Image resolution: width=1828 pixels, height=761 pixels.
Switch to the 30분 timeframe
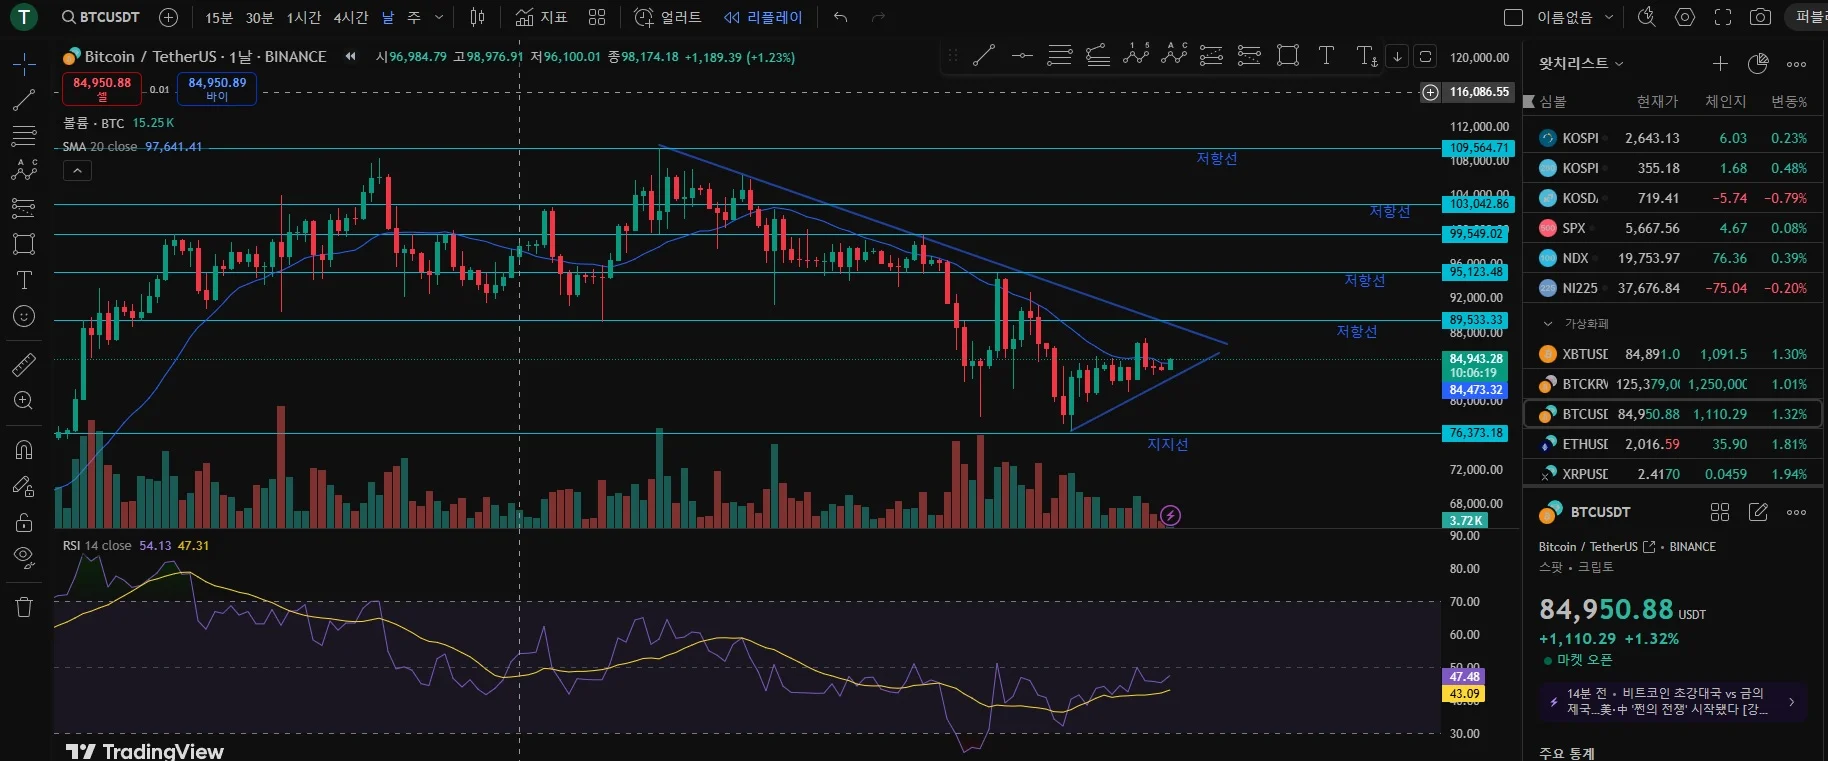pyautogui.click(x=259, y=17)
